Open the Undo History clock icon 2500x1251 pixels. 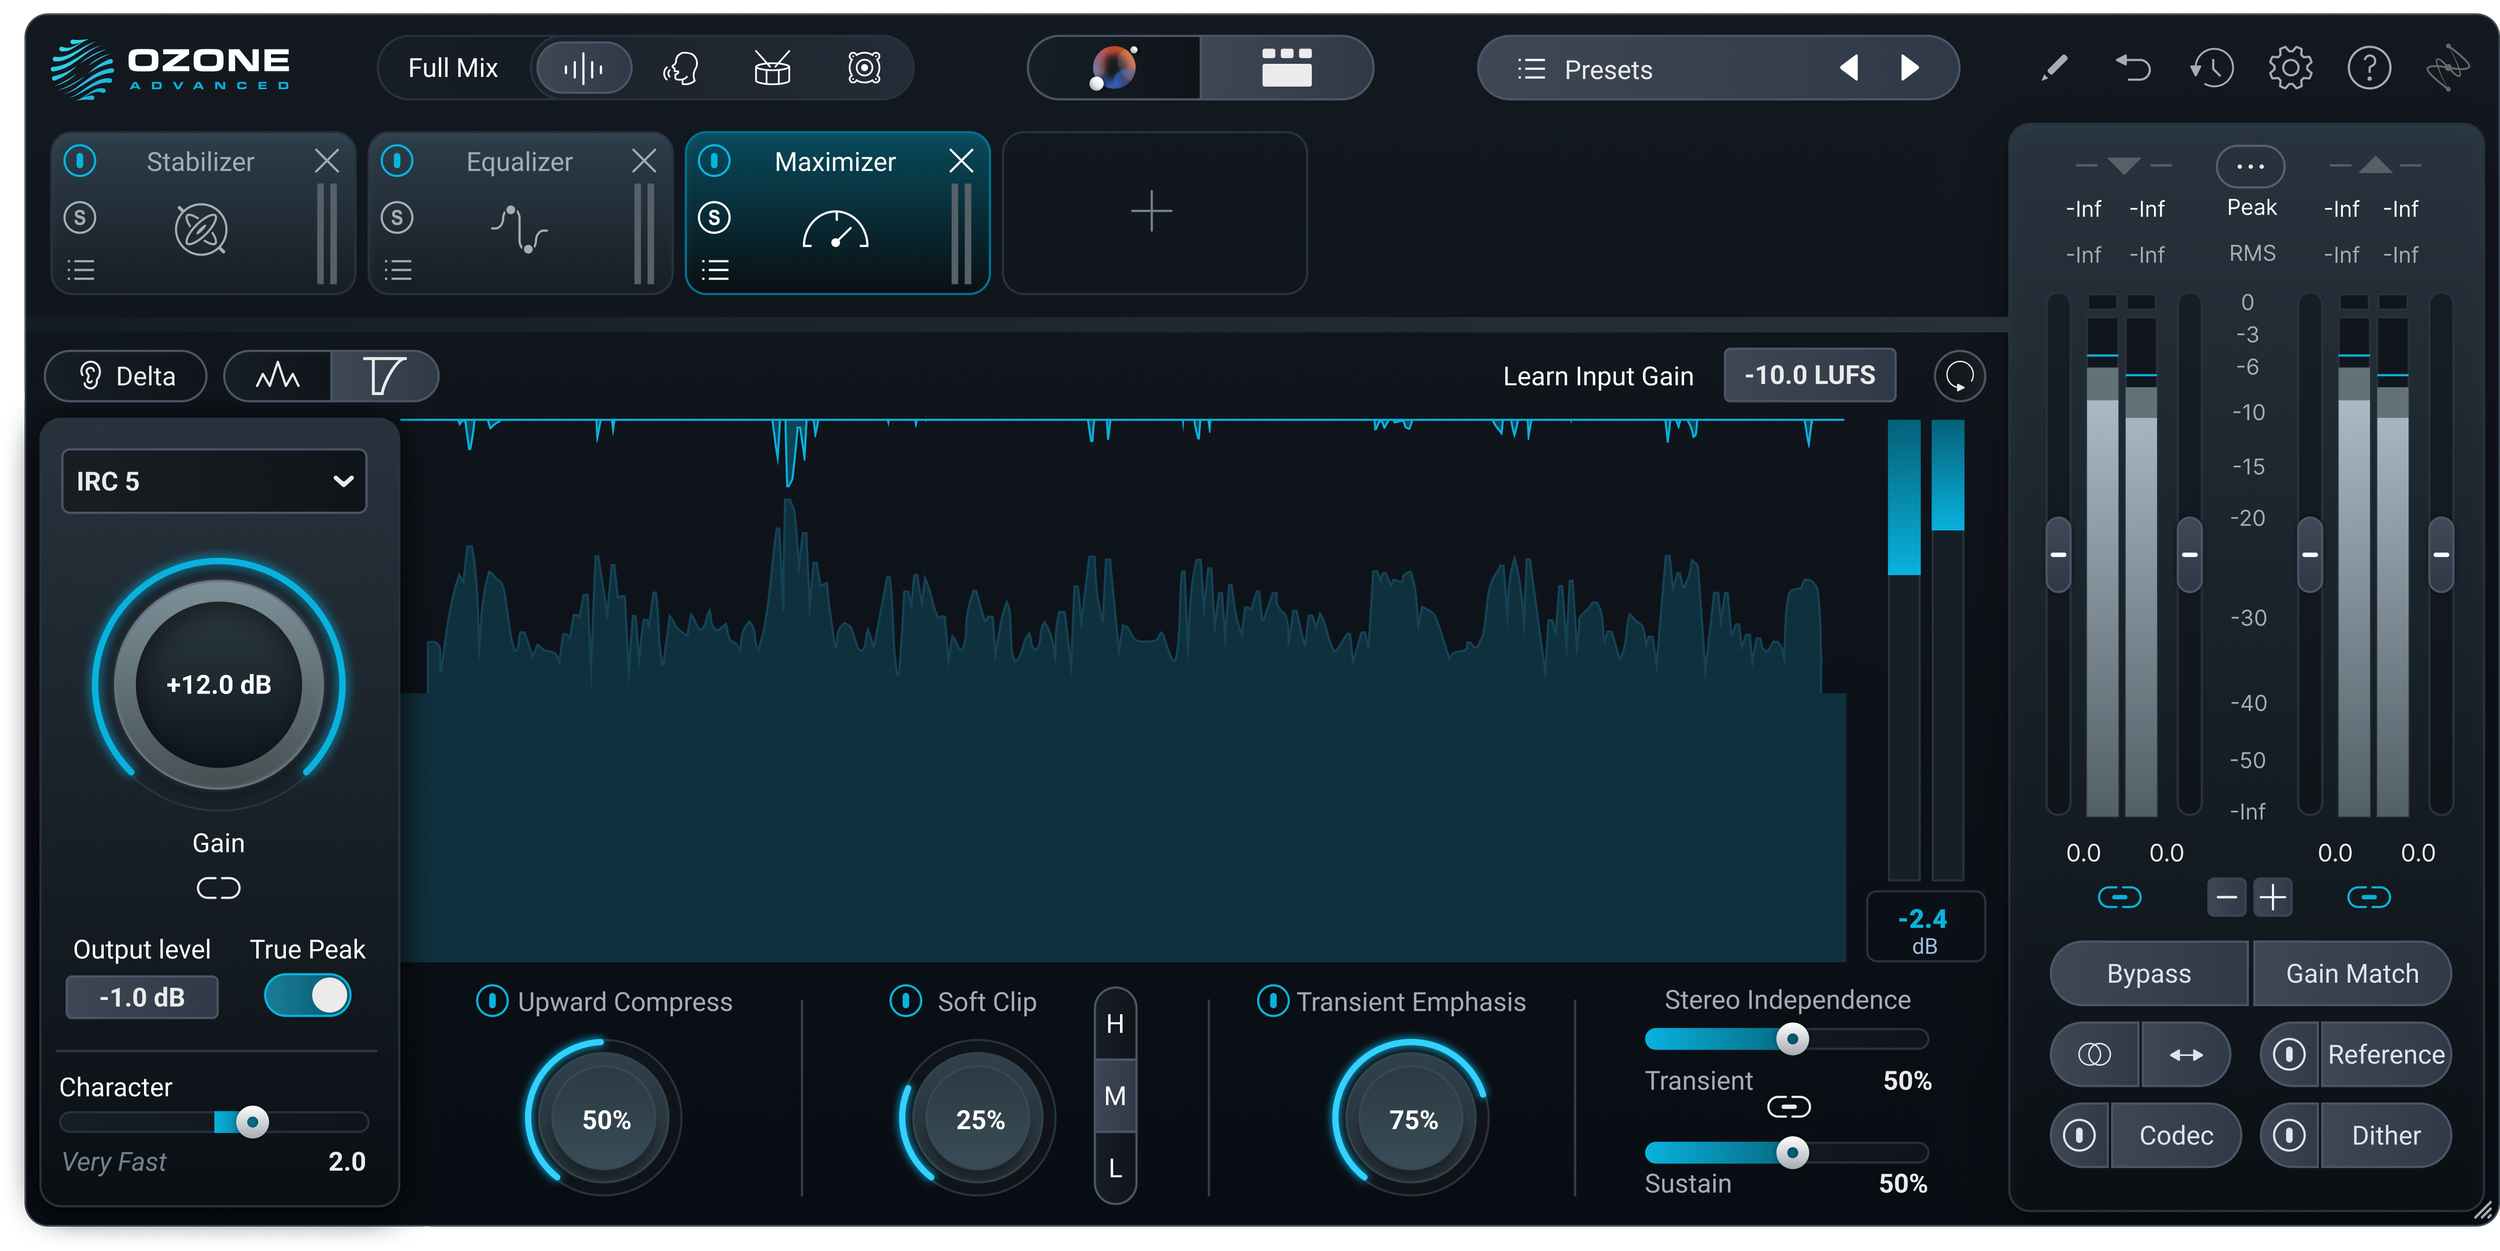point(2211,68)
